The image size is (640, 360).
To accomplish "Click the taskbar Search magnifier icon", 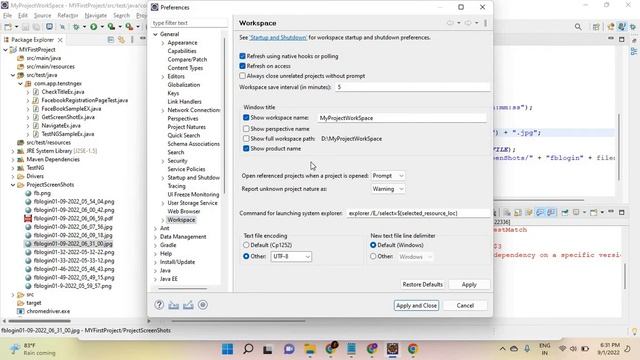I will point(248,349).
